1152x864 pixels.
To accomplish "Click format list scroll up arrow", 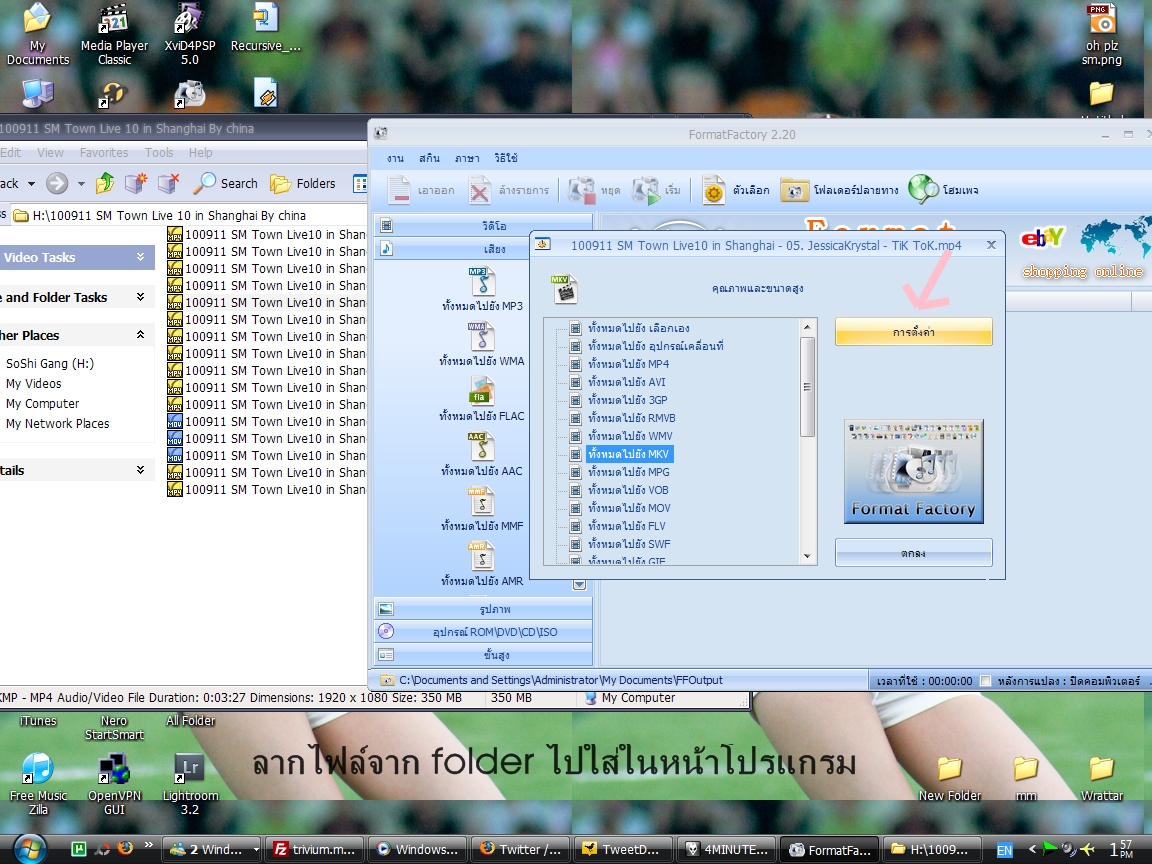I will point(807,327).
